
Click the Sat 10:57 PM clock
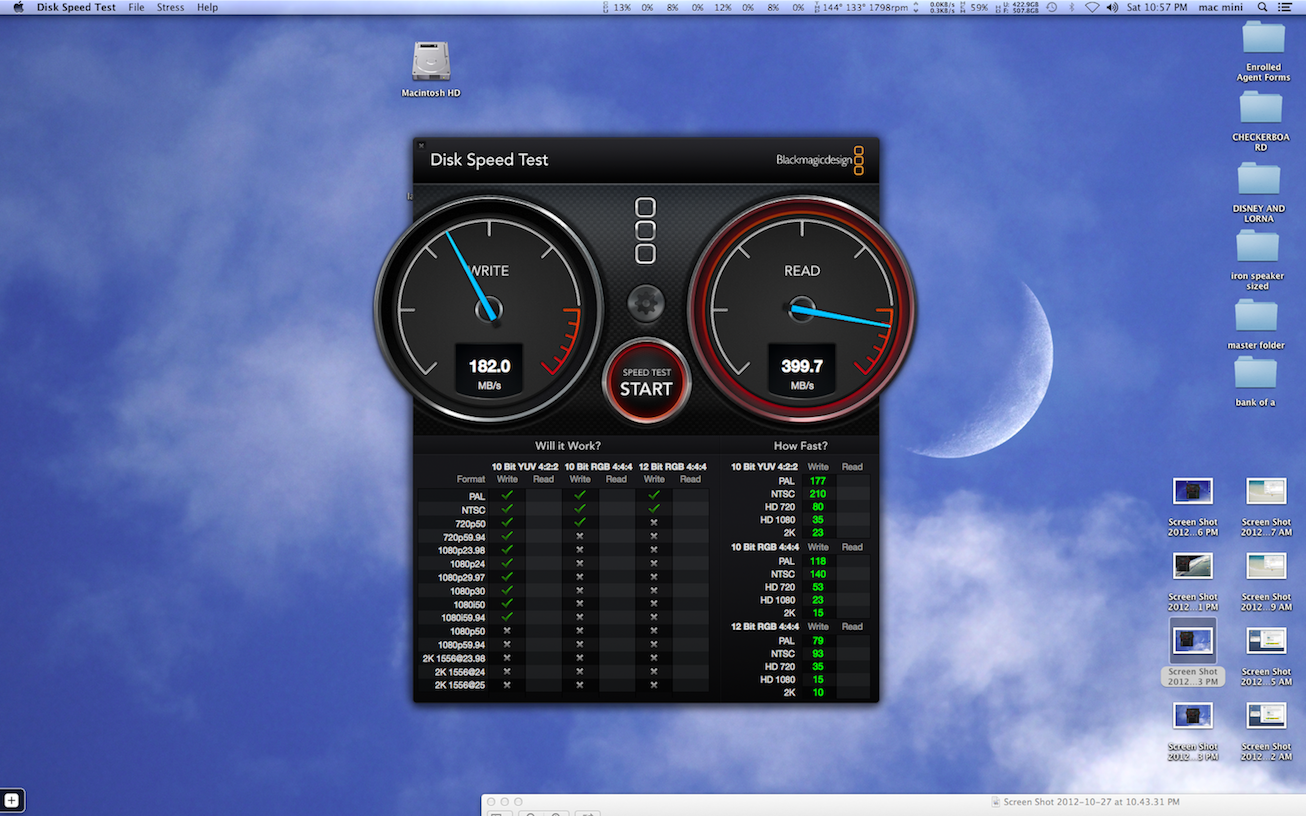click(1157, 7)
